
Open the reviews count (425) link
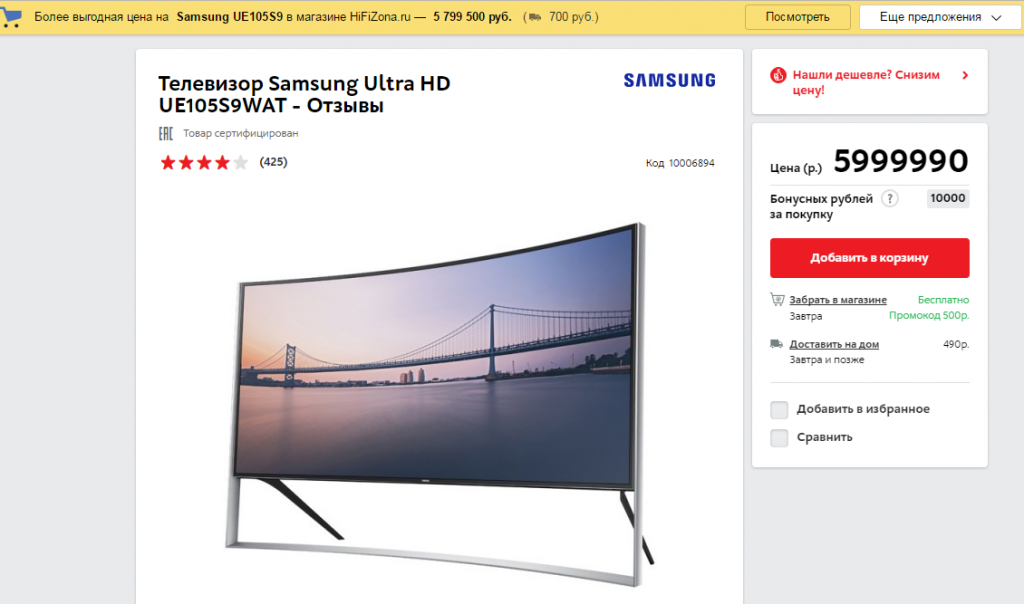pos(273,162)
